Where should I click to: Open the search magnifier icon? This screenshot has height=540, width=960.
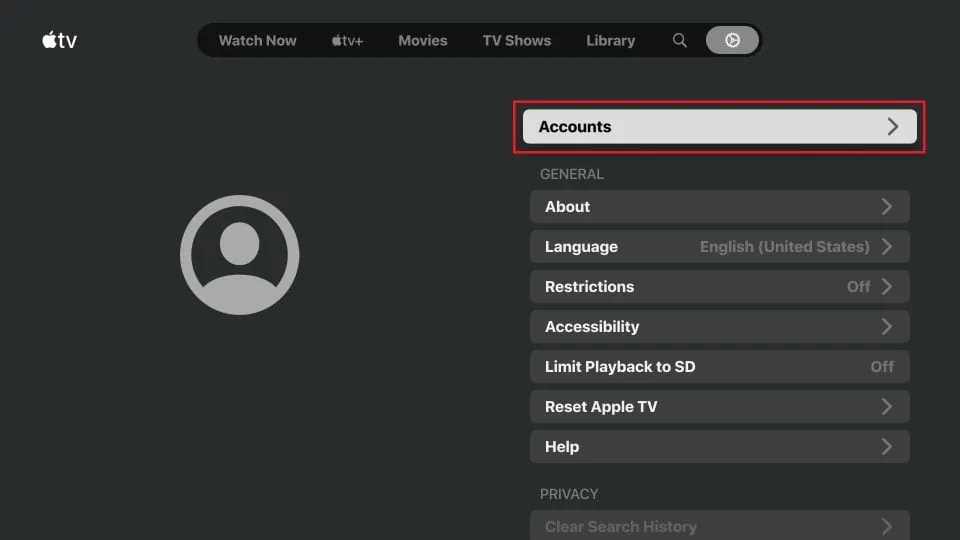pyautogui.click(x=680, y=40)
